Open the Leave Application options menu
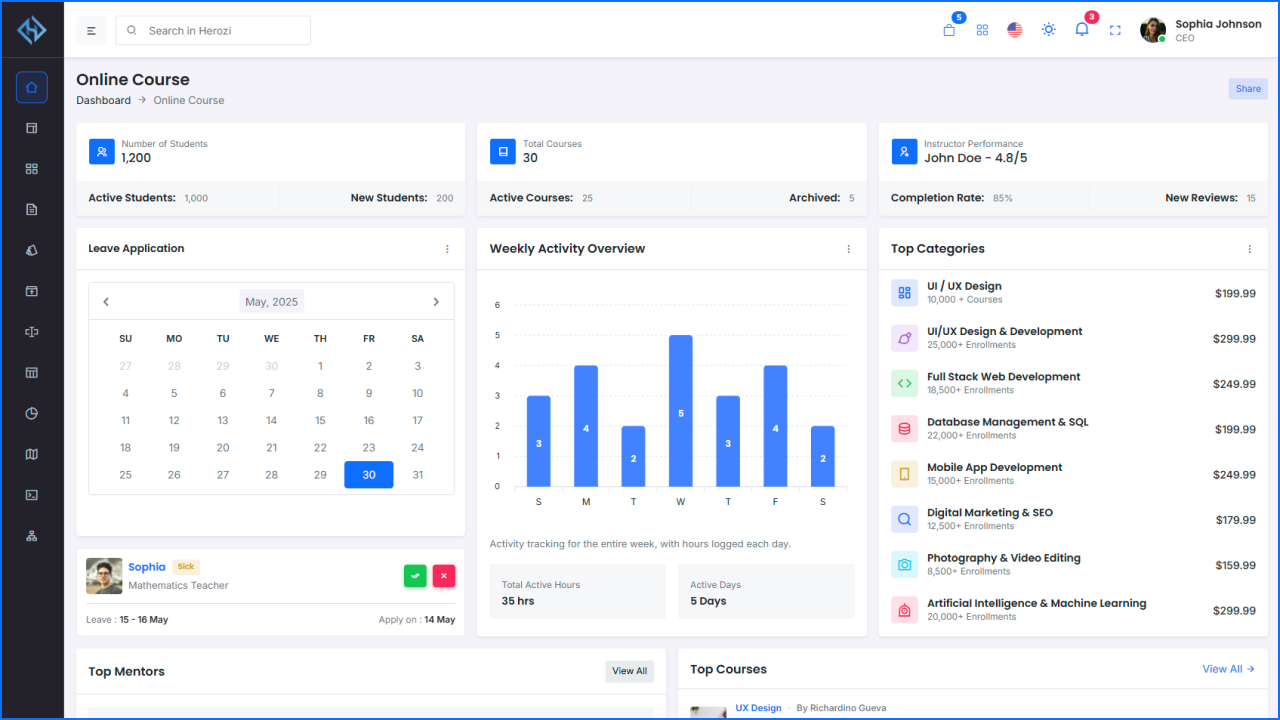 tap(447, 249)
